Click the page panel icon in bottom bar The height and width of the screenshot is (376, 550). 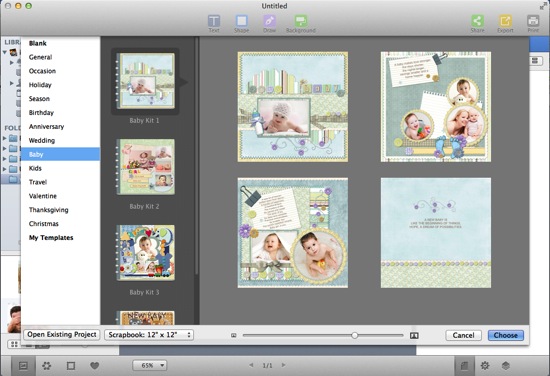tap(464, 366)
